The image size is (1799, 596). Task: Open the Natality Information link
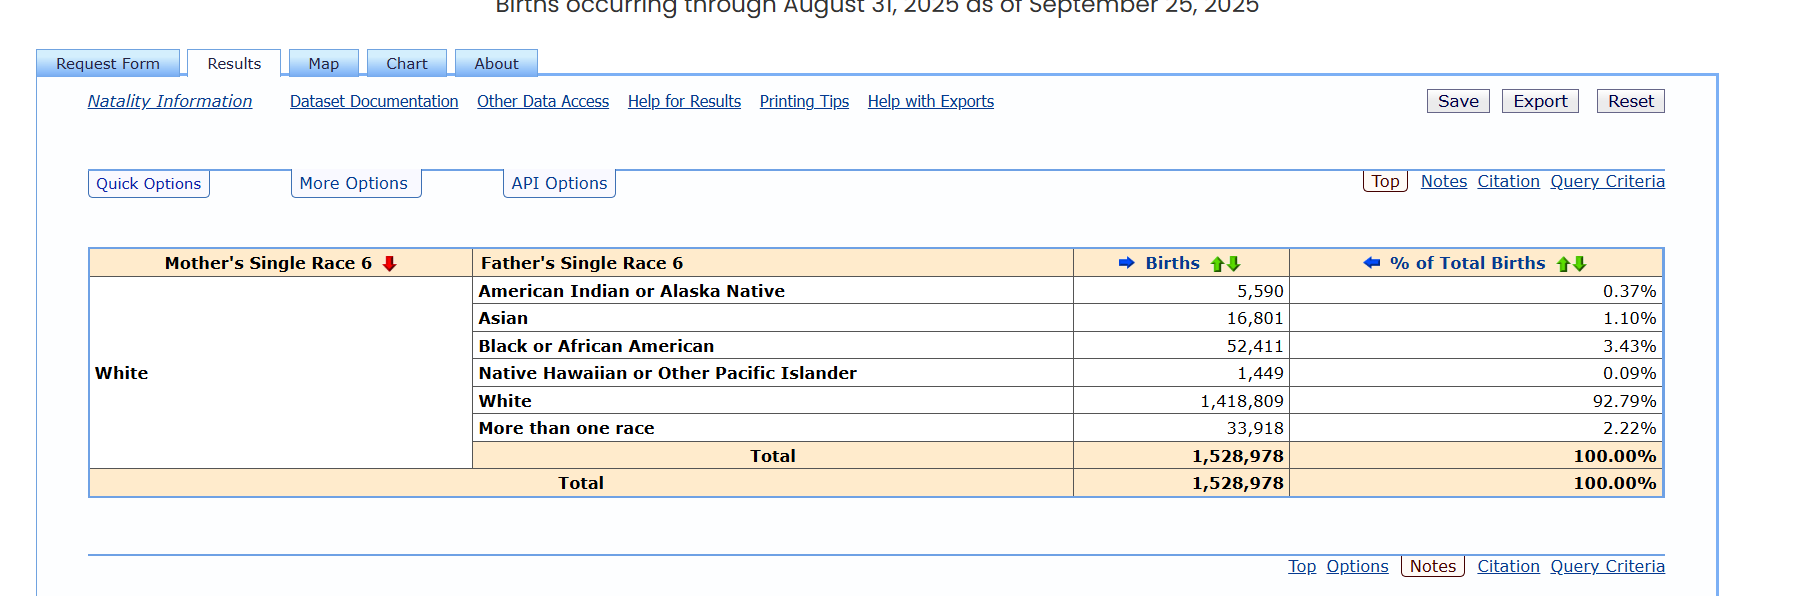pos(170,102)
